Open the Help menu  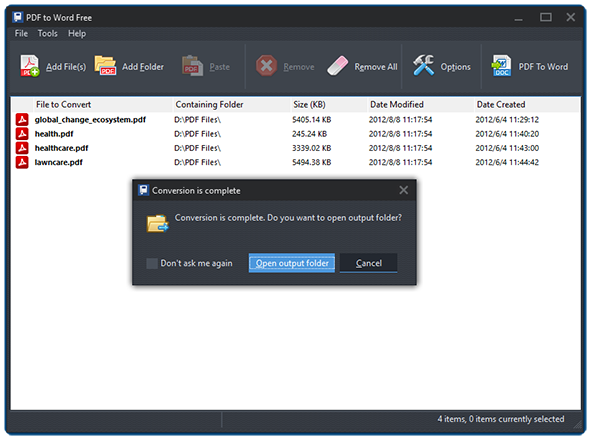coord(77,33)
